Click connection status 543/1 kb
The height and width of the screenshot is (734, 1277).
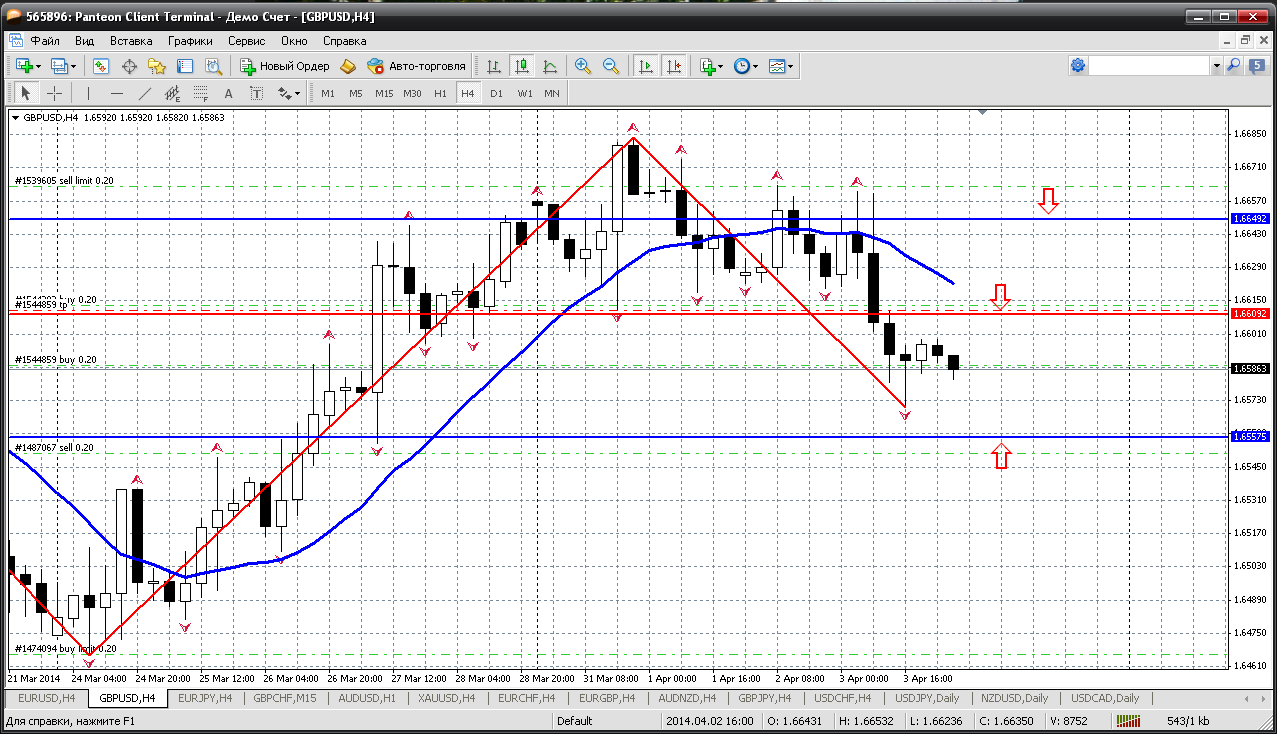[x=1186, y=721]
